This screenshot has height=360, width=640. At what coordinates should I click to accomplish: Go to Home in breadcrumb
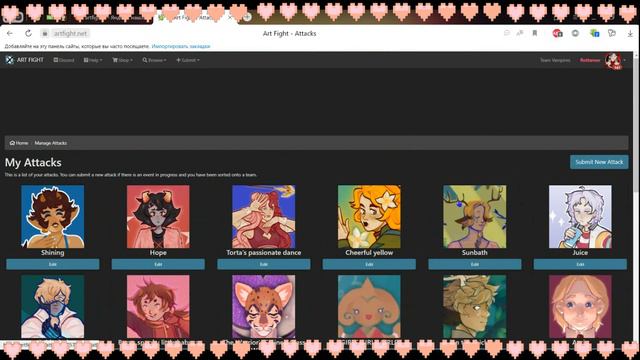coord(19,143)
